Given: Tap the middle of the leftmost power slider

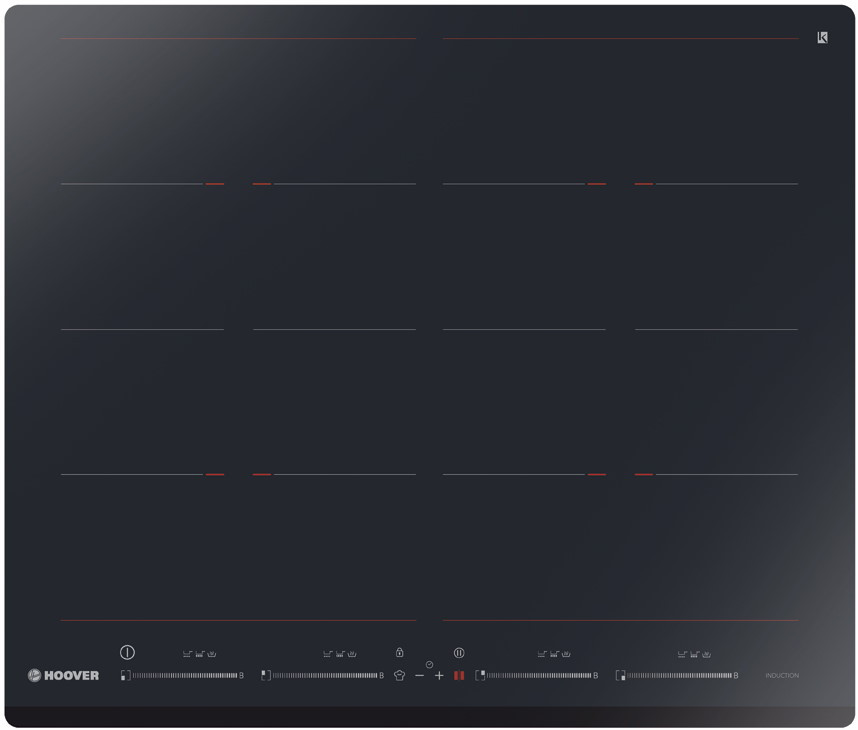Looking at the screenshot, I should point(185,676).
